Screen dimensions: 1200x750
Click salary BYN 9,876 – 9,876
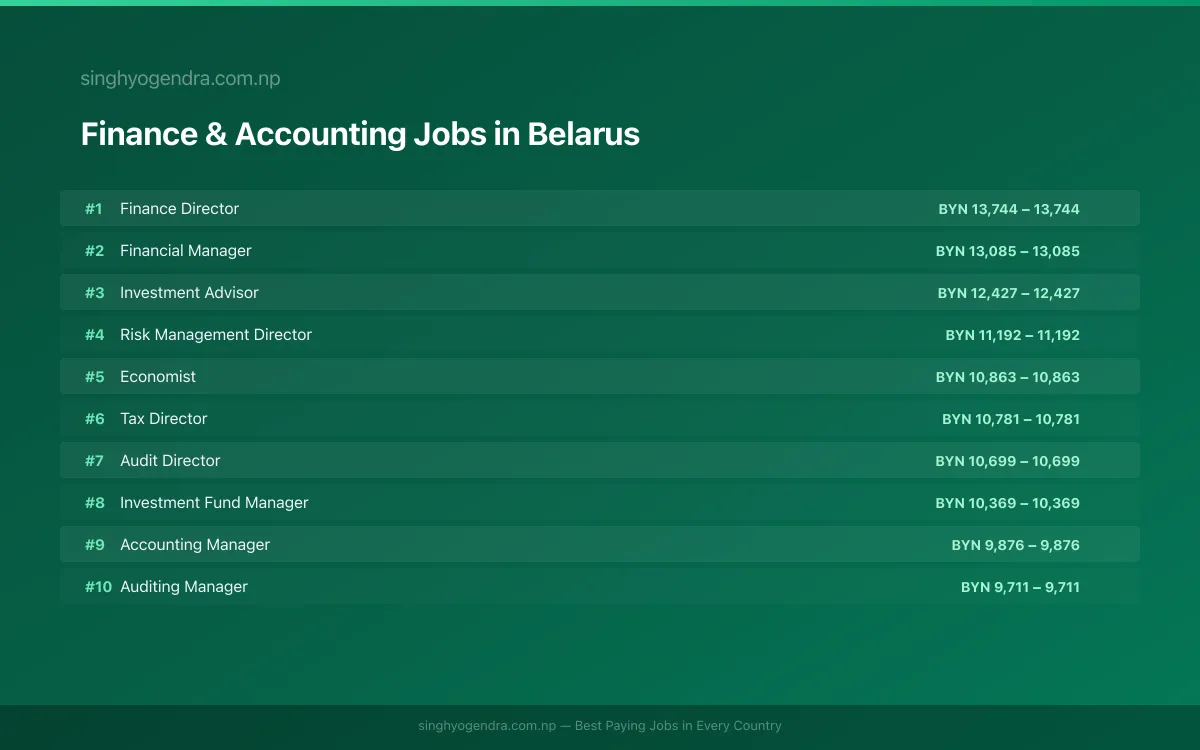click(x=1016, y=545)
